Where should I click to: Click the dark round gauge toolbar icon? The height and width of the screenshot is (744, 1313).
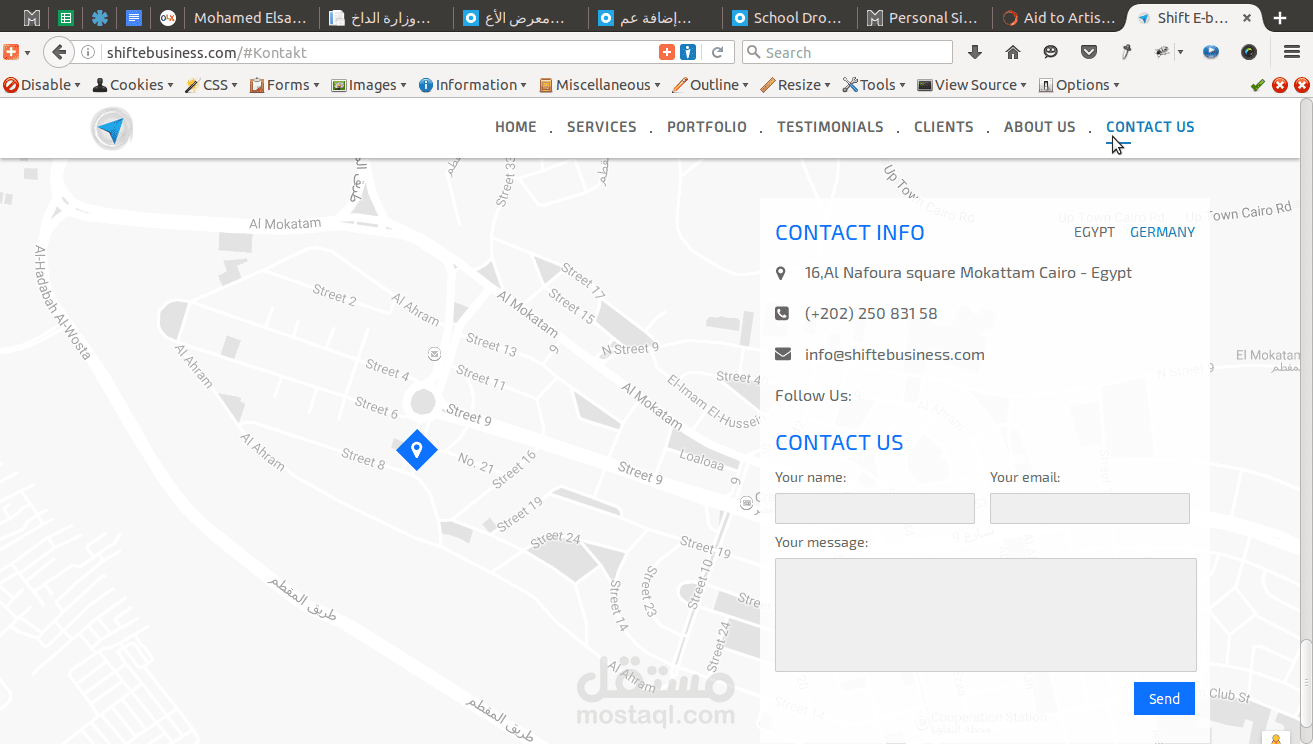point(1249,52)
